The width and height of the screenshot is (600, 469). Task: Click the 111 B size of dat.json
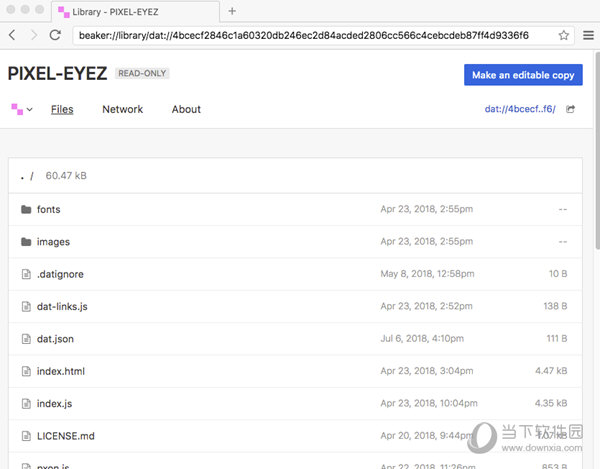pyautogui.click(x=557, y=338)
